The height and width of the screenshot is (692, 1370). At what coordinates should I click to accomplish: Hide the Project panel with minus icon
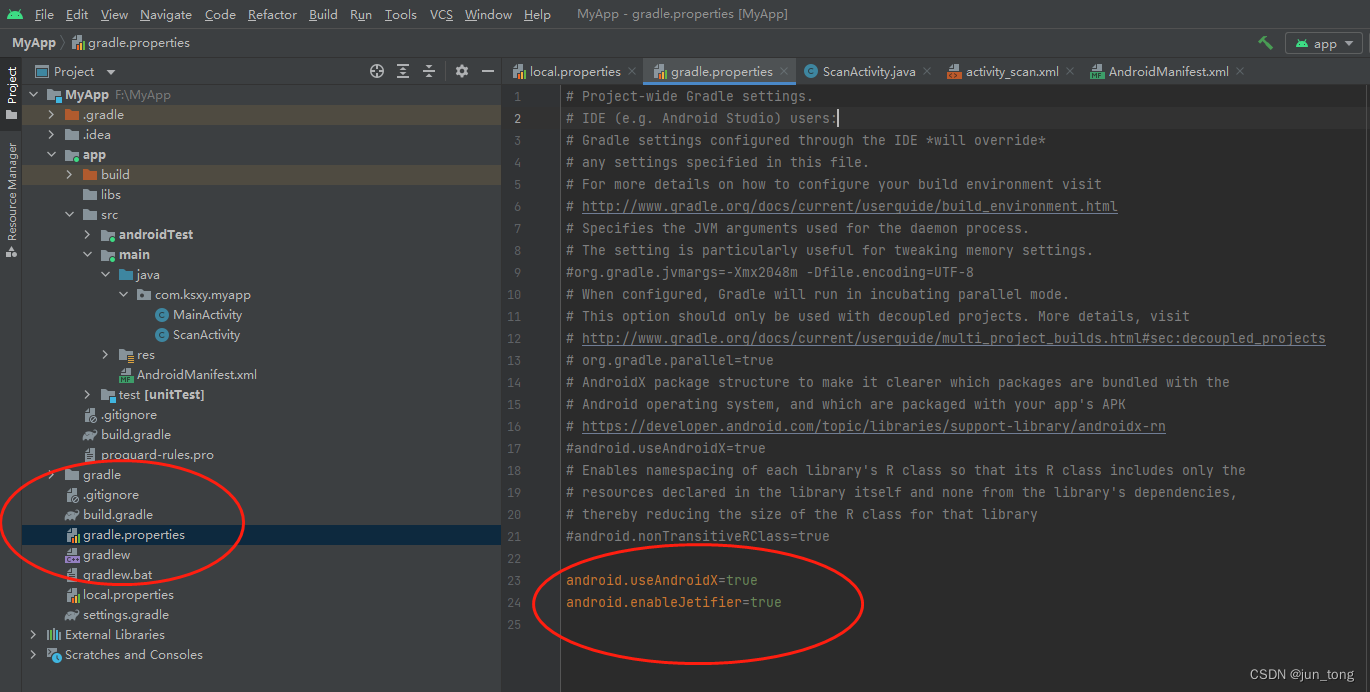(x=488, y=71)
